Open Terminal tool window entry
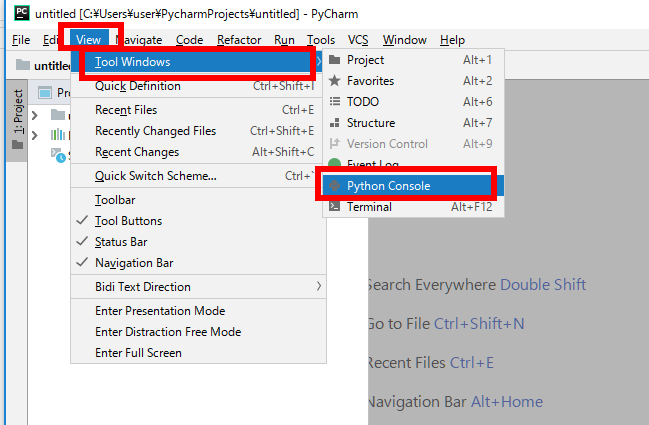649x425 pixels. (413, 206)
